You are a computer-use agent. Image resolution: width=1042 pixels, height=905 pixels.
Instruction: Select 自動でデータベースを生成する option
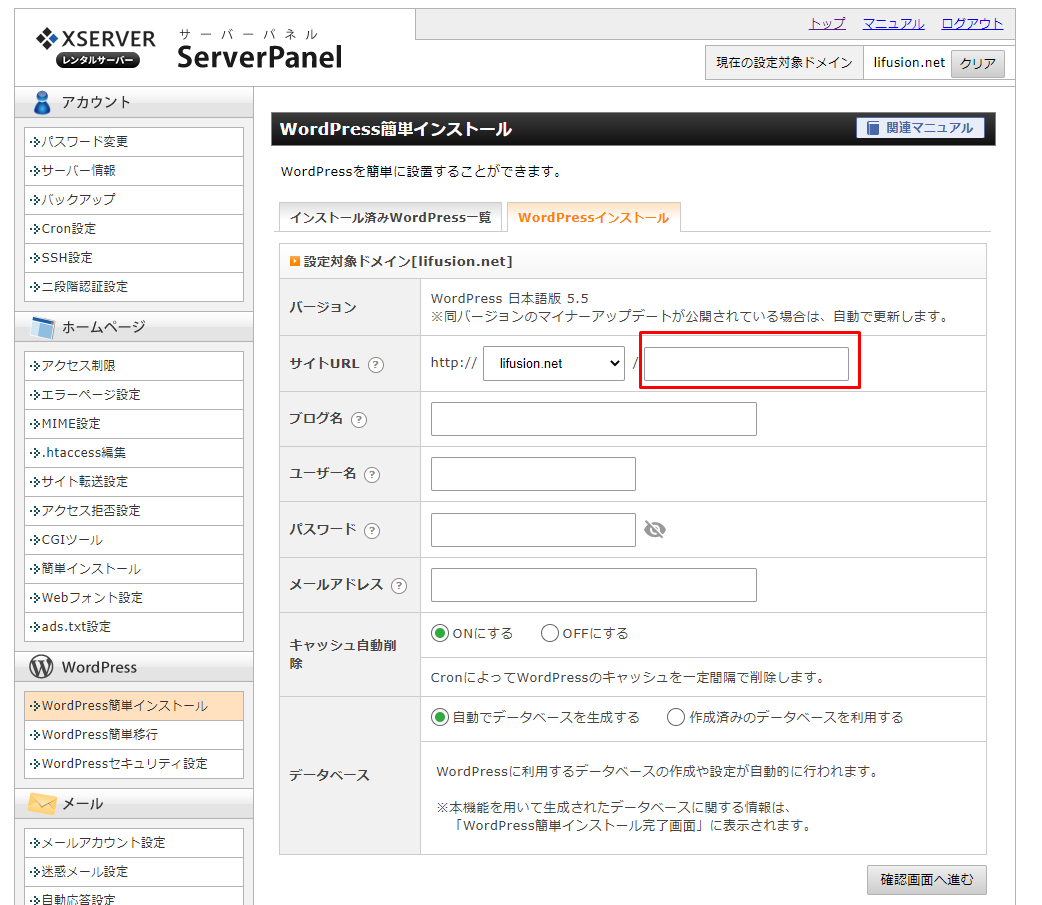pos(440,718)
